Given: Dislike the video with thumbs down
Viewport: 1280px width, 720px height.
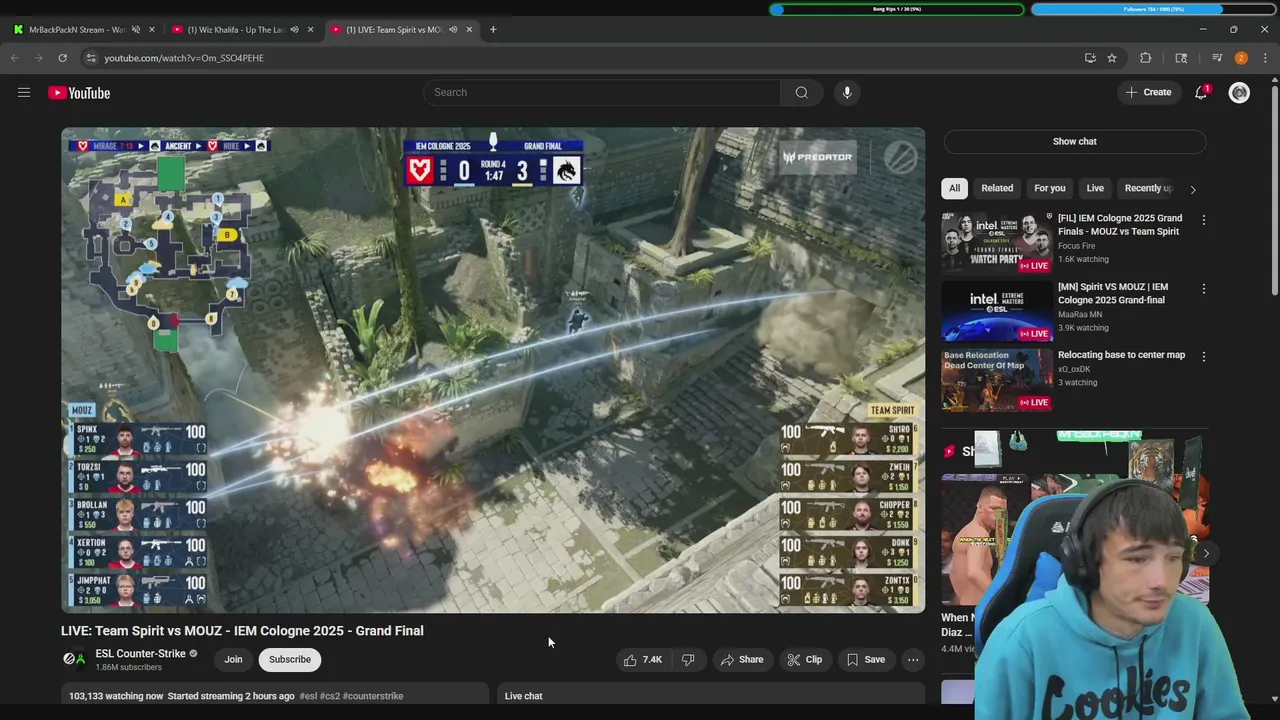Looking at the screenshot, I should coord(688,660).
